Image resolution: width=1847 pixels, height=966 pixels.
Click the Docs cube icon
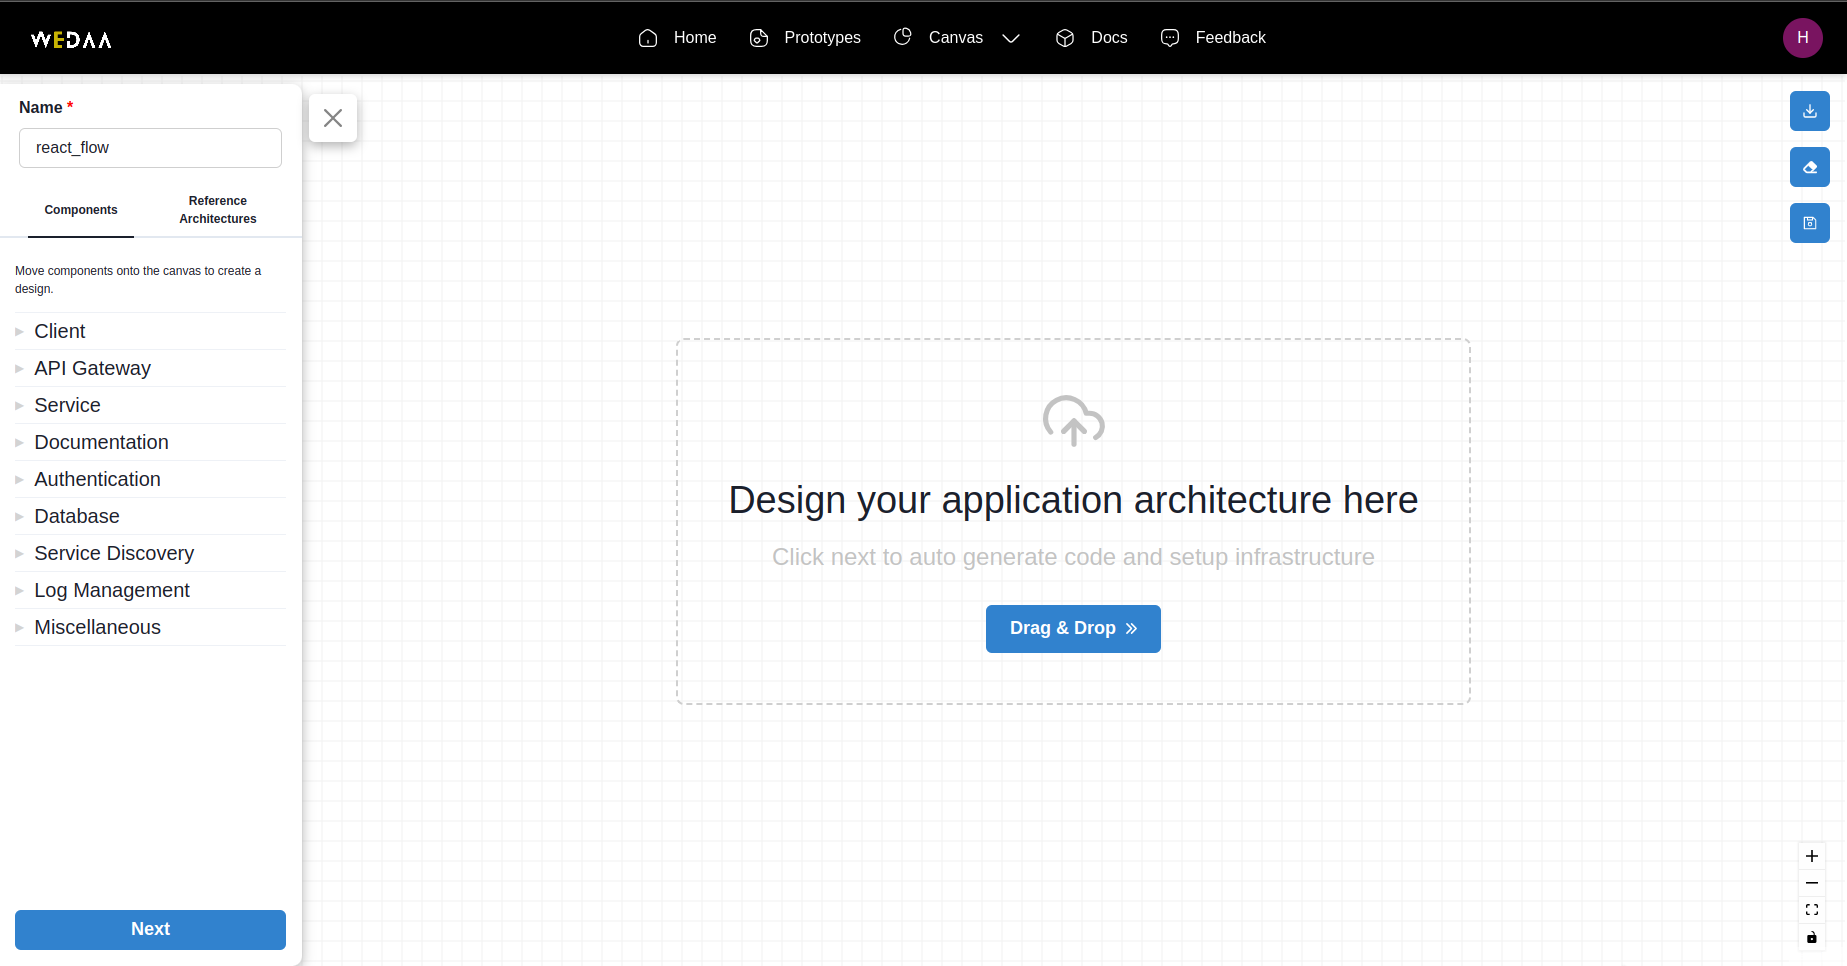pyautogui.click(x=1065, y=38)
